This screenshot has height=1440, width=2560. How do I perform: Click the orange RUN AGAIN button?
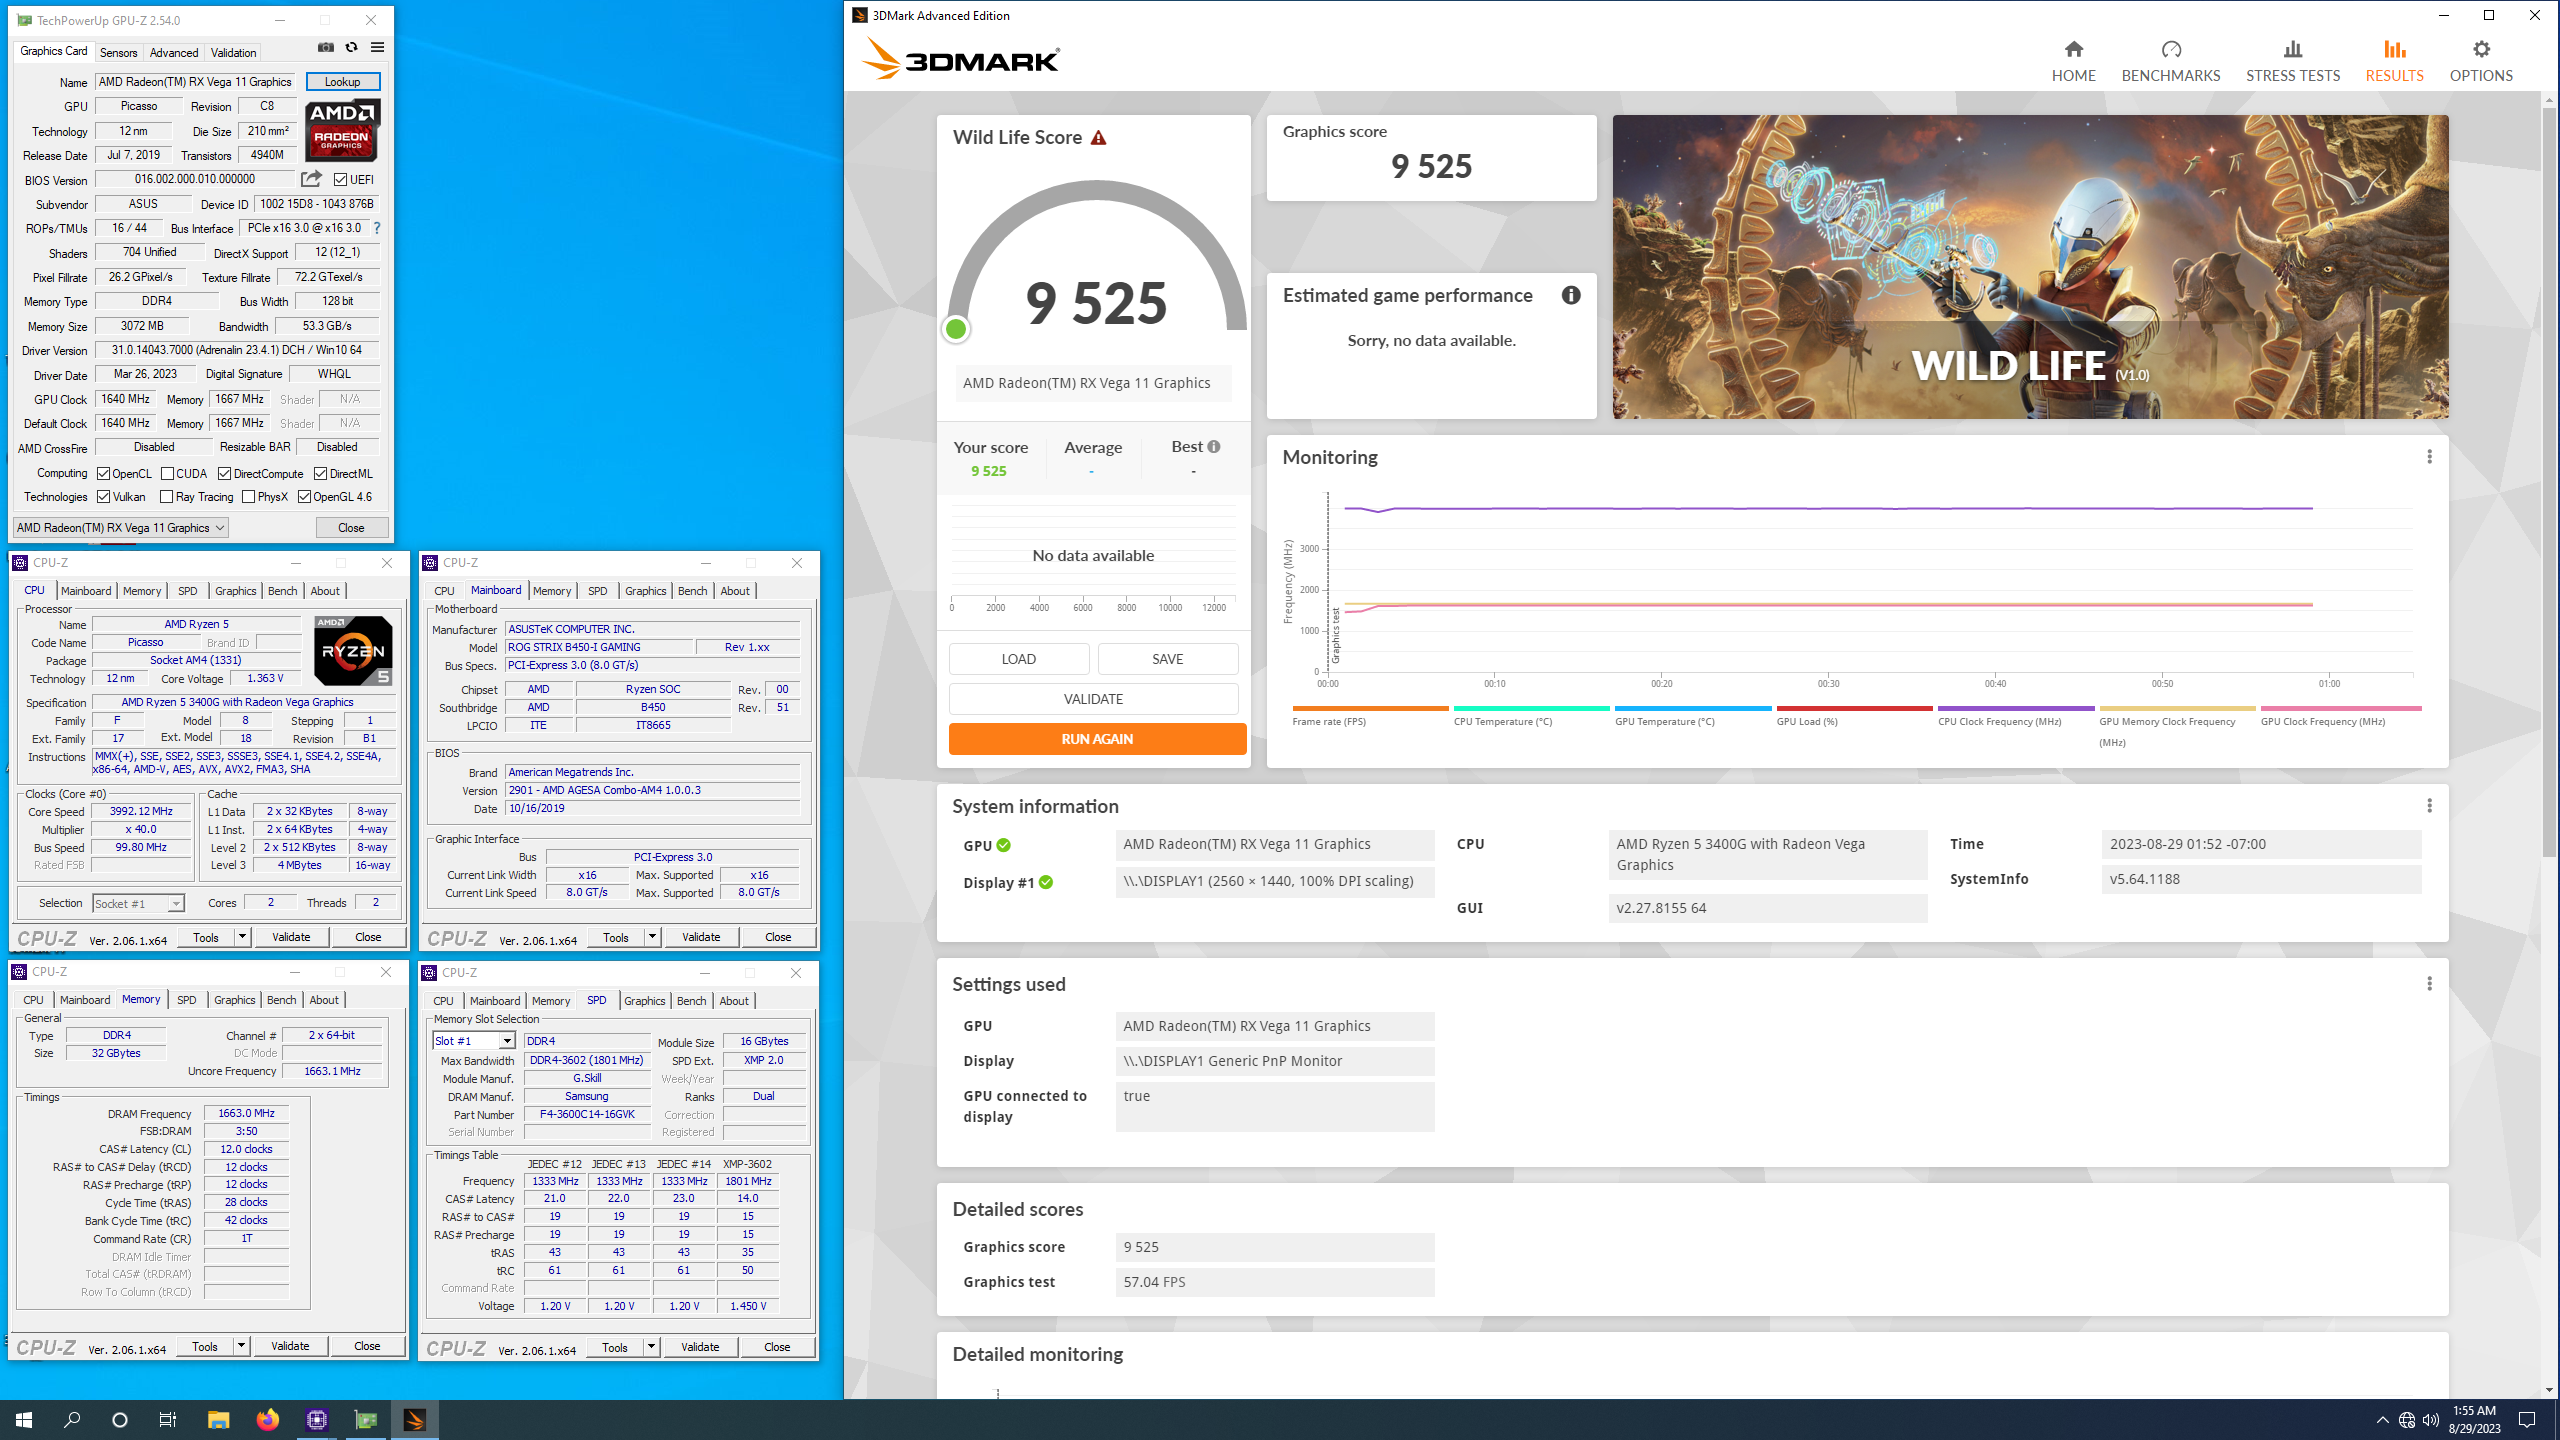tap(1097, 739)
